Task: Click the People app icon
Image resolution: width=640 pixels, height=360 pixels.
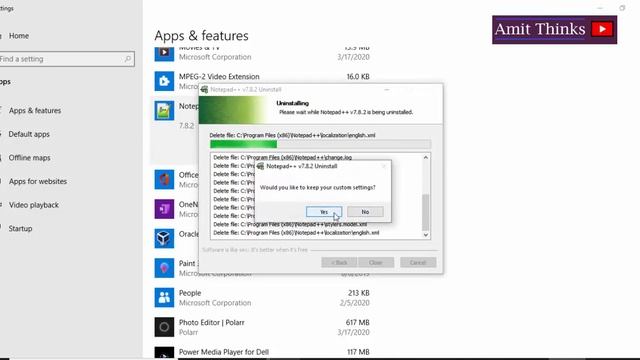Action: [x=164, y=298]
